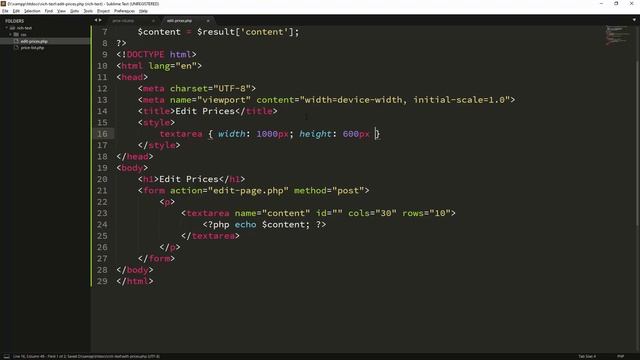This screenshot has width=640, height=360.
Task: Open the Tools menu
Action: pyautogui.click(x=88, y=11)
